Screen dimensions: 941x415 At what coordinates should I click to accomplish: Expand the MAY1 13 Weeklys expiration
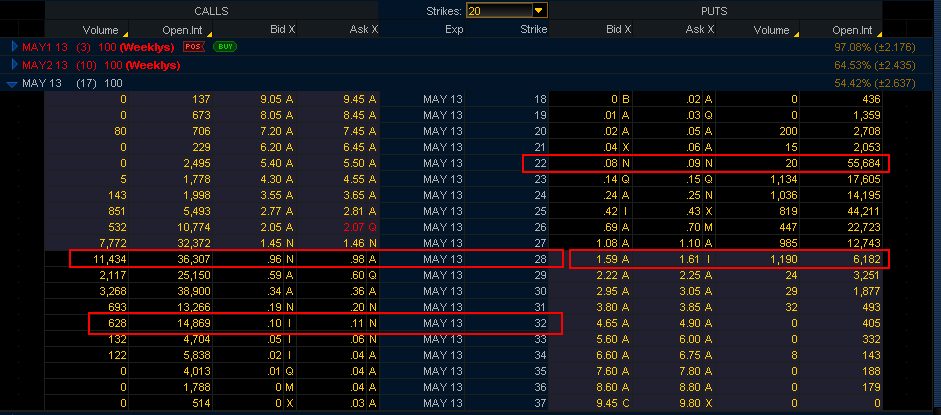click(14, 47)
